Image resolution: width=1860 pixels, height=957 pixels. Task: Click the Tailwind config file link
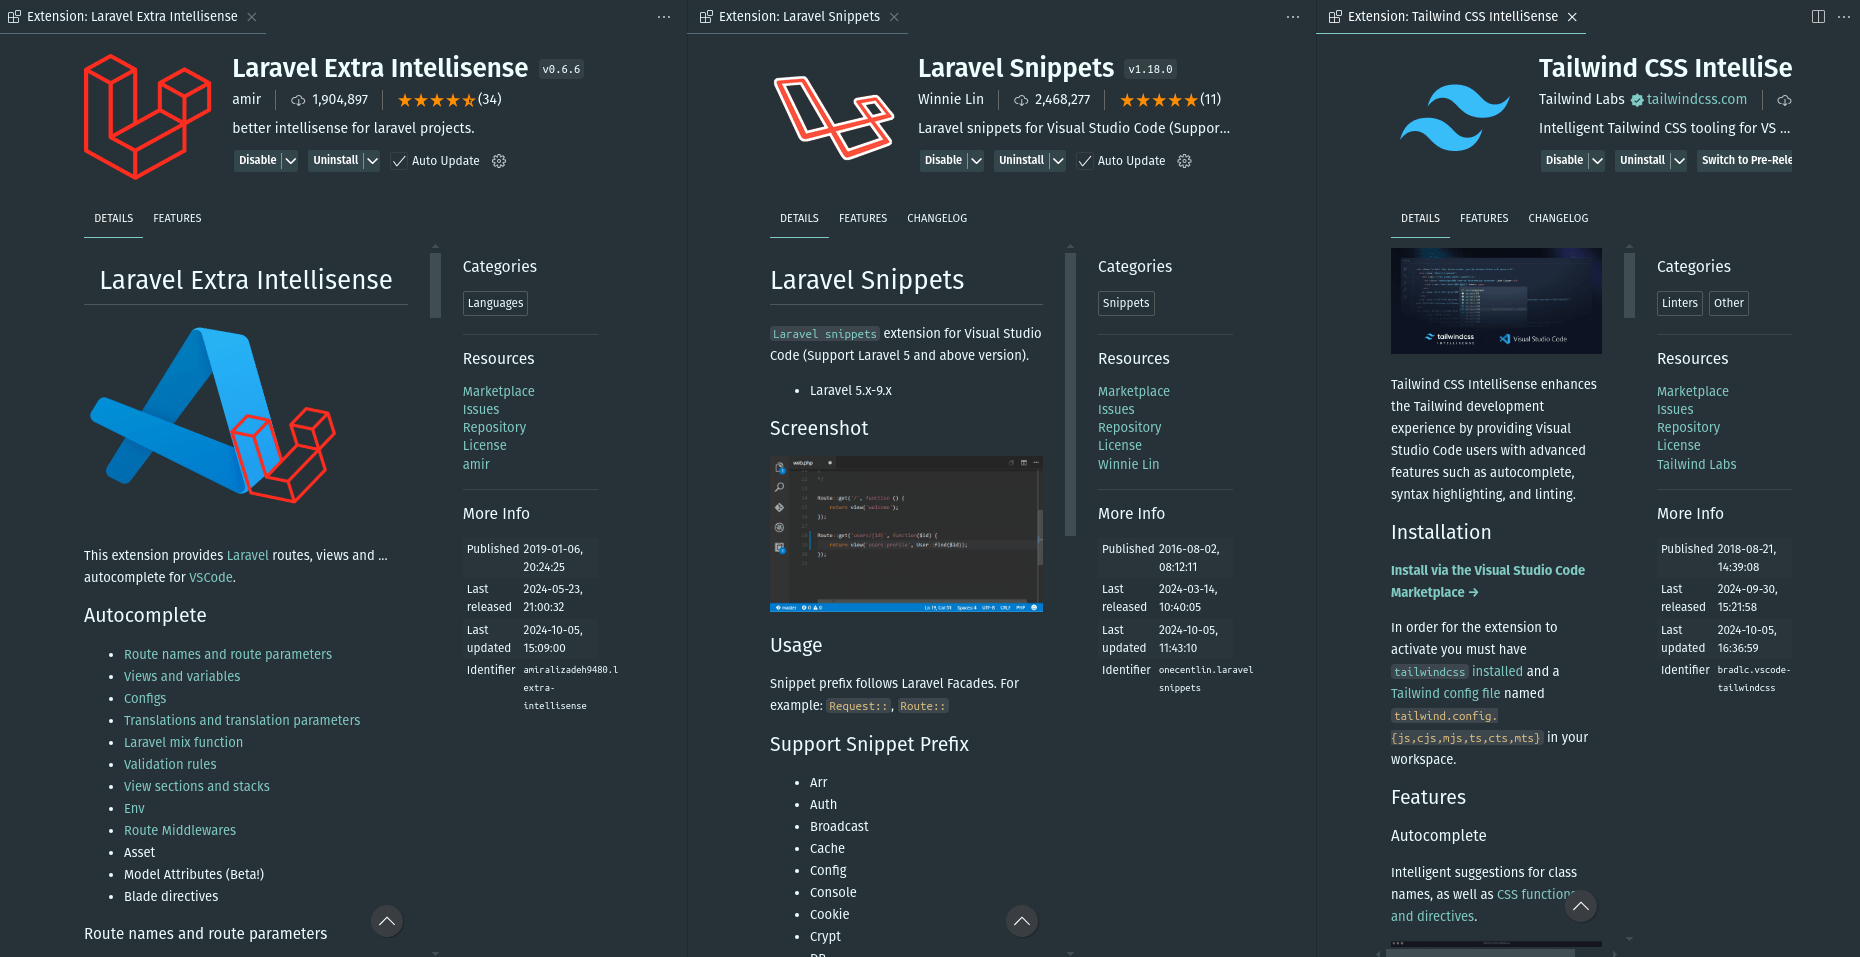[1445, 694]
